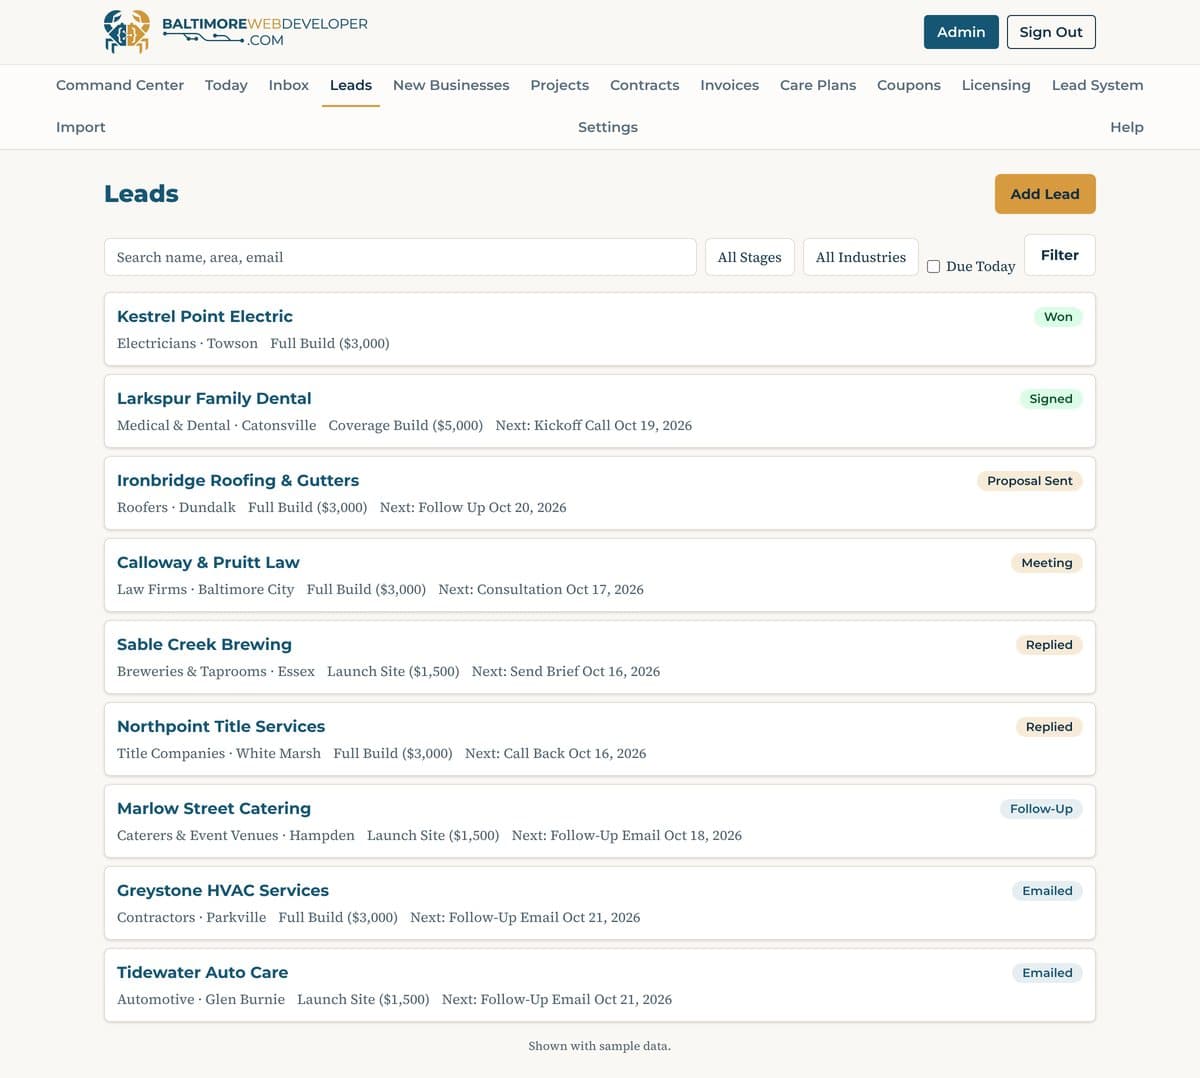Click the Meeting status badge
Viewport: 1200px width, 1078px height.
coord(1046,563)
